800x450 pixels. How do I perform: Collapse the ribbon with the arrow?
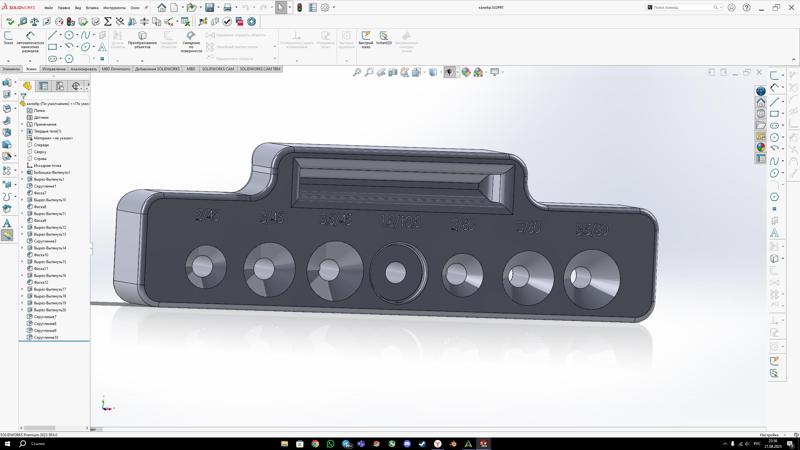pyautogui.click(x=793, y=60)
